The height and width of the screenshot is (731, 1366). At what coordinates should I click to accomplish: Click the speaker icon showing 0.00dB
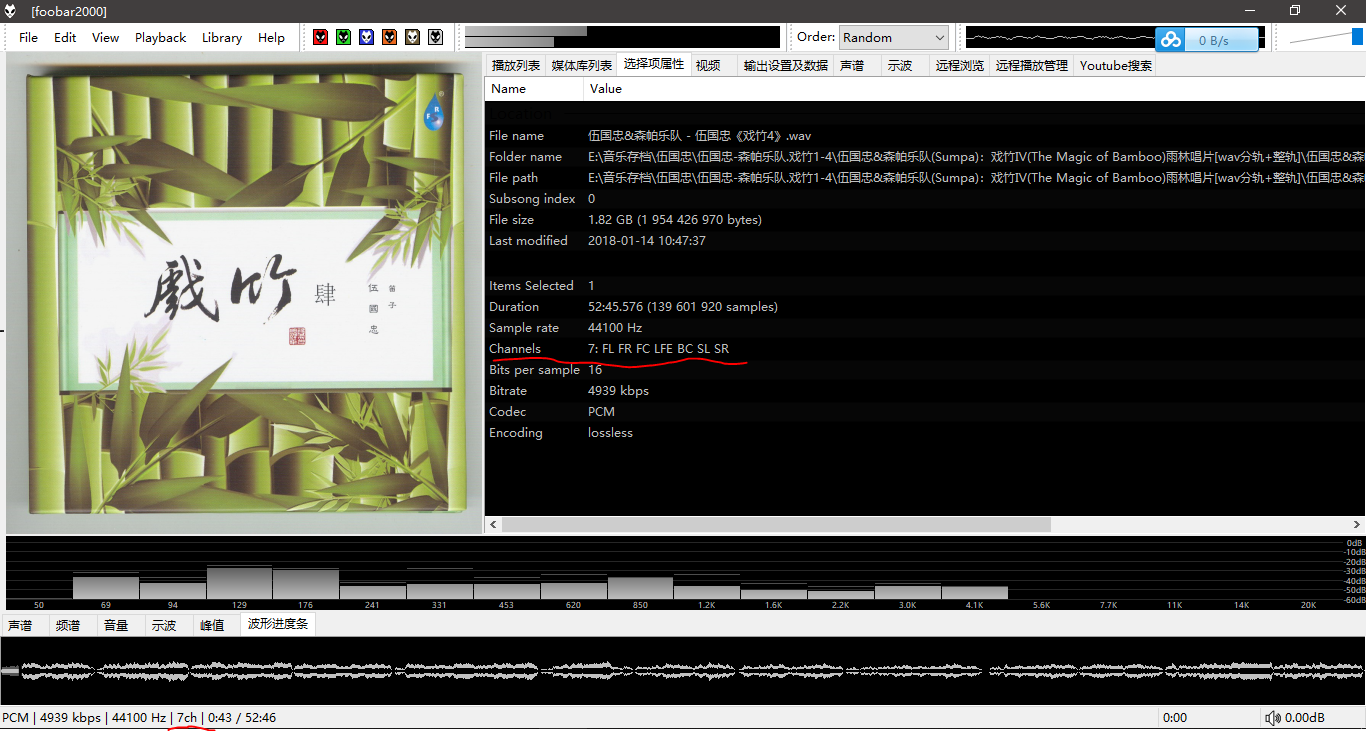coord(1275,717)
